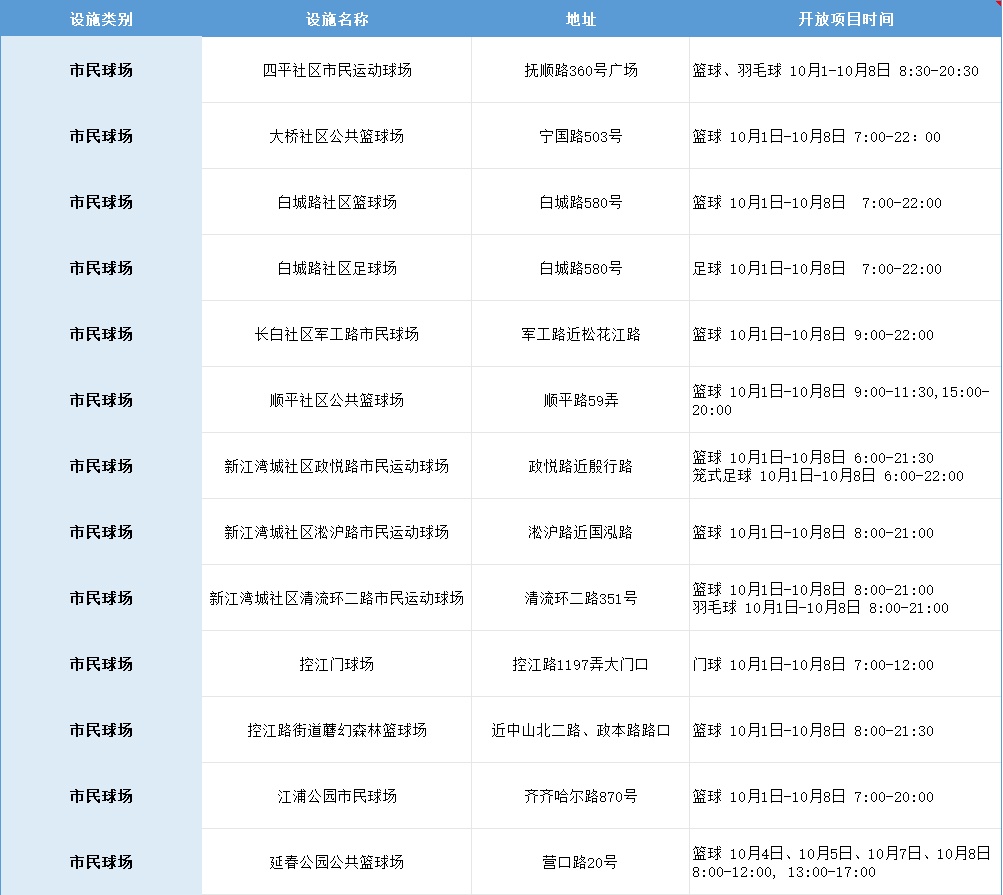Image resolution: width=1003 pixels, height=895 pixels.
Task: Click the 白城路社区足球场 name cell
Action: pyautogui.click(x=337, y=268)
